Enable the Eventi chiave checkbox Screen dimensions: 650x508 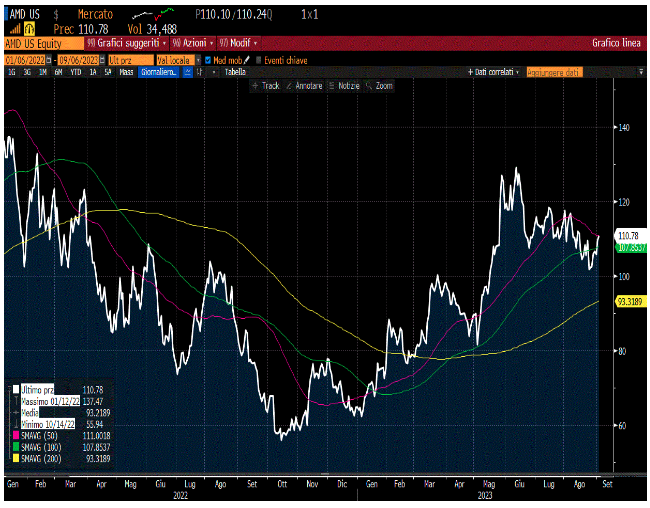[x=259, y=60]
